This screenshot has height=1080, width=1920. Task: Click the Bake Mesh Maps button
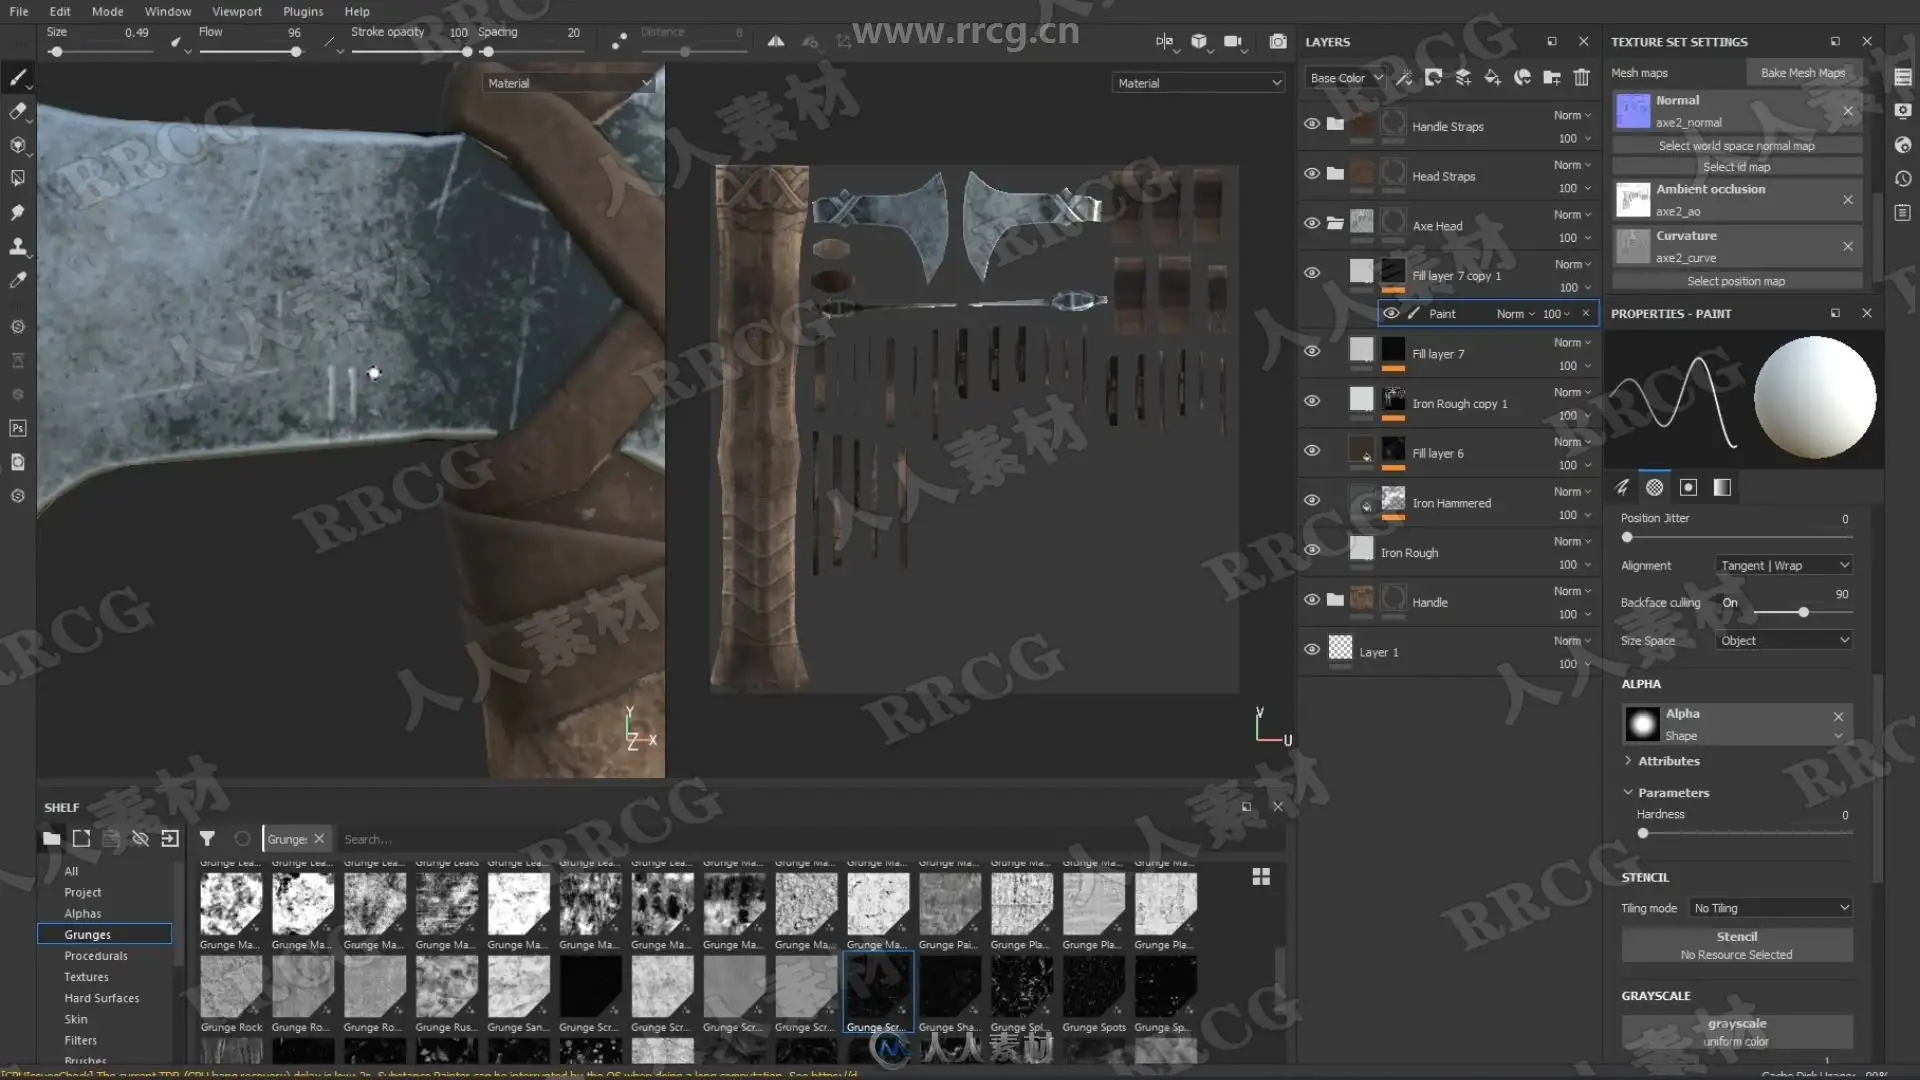tap(1802, 73)
